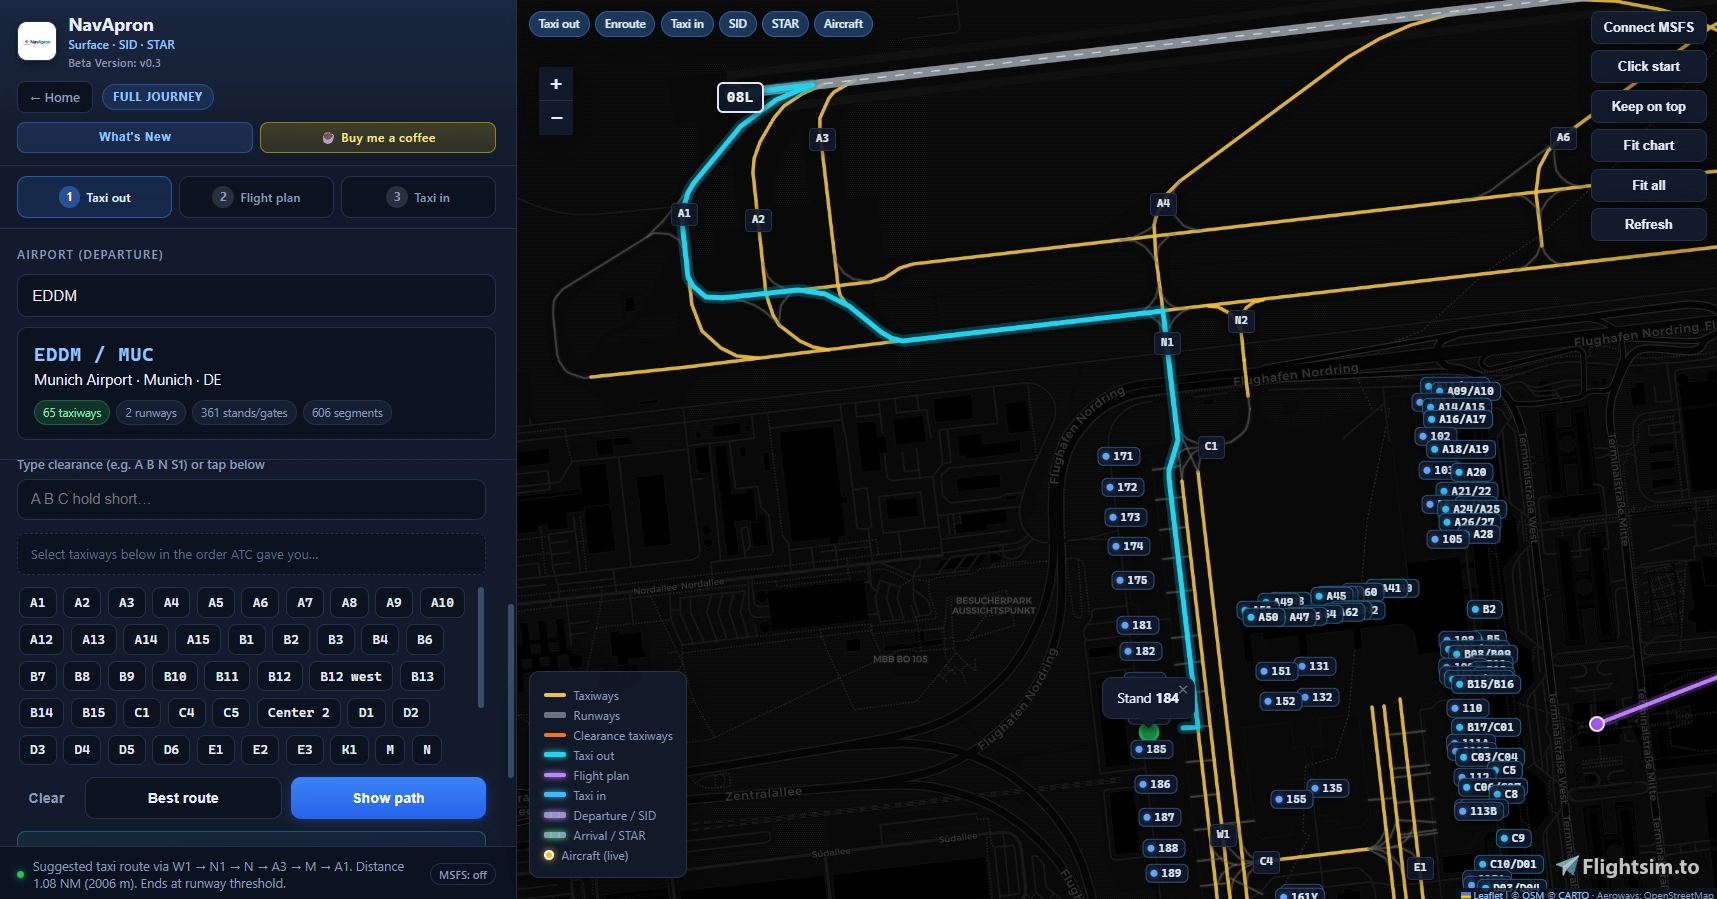Select taxiway chip Center 2
1717x899 pixels.
click(x=298, y=713)
